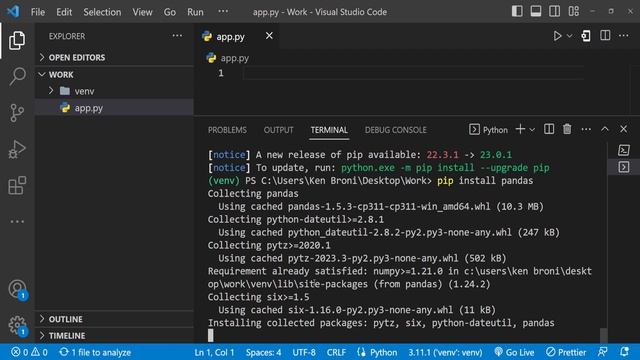Open Explorer views and more actions ellipsis
The width and height of the screenshot is (640, 360).
click(x=177, y=36)
